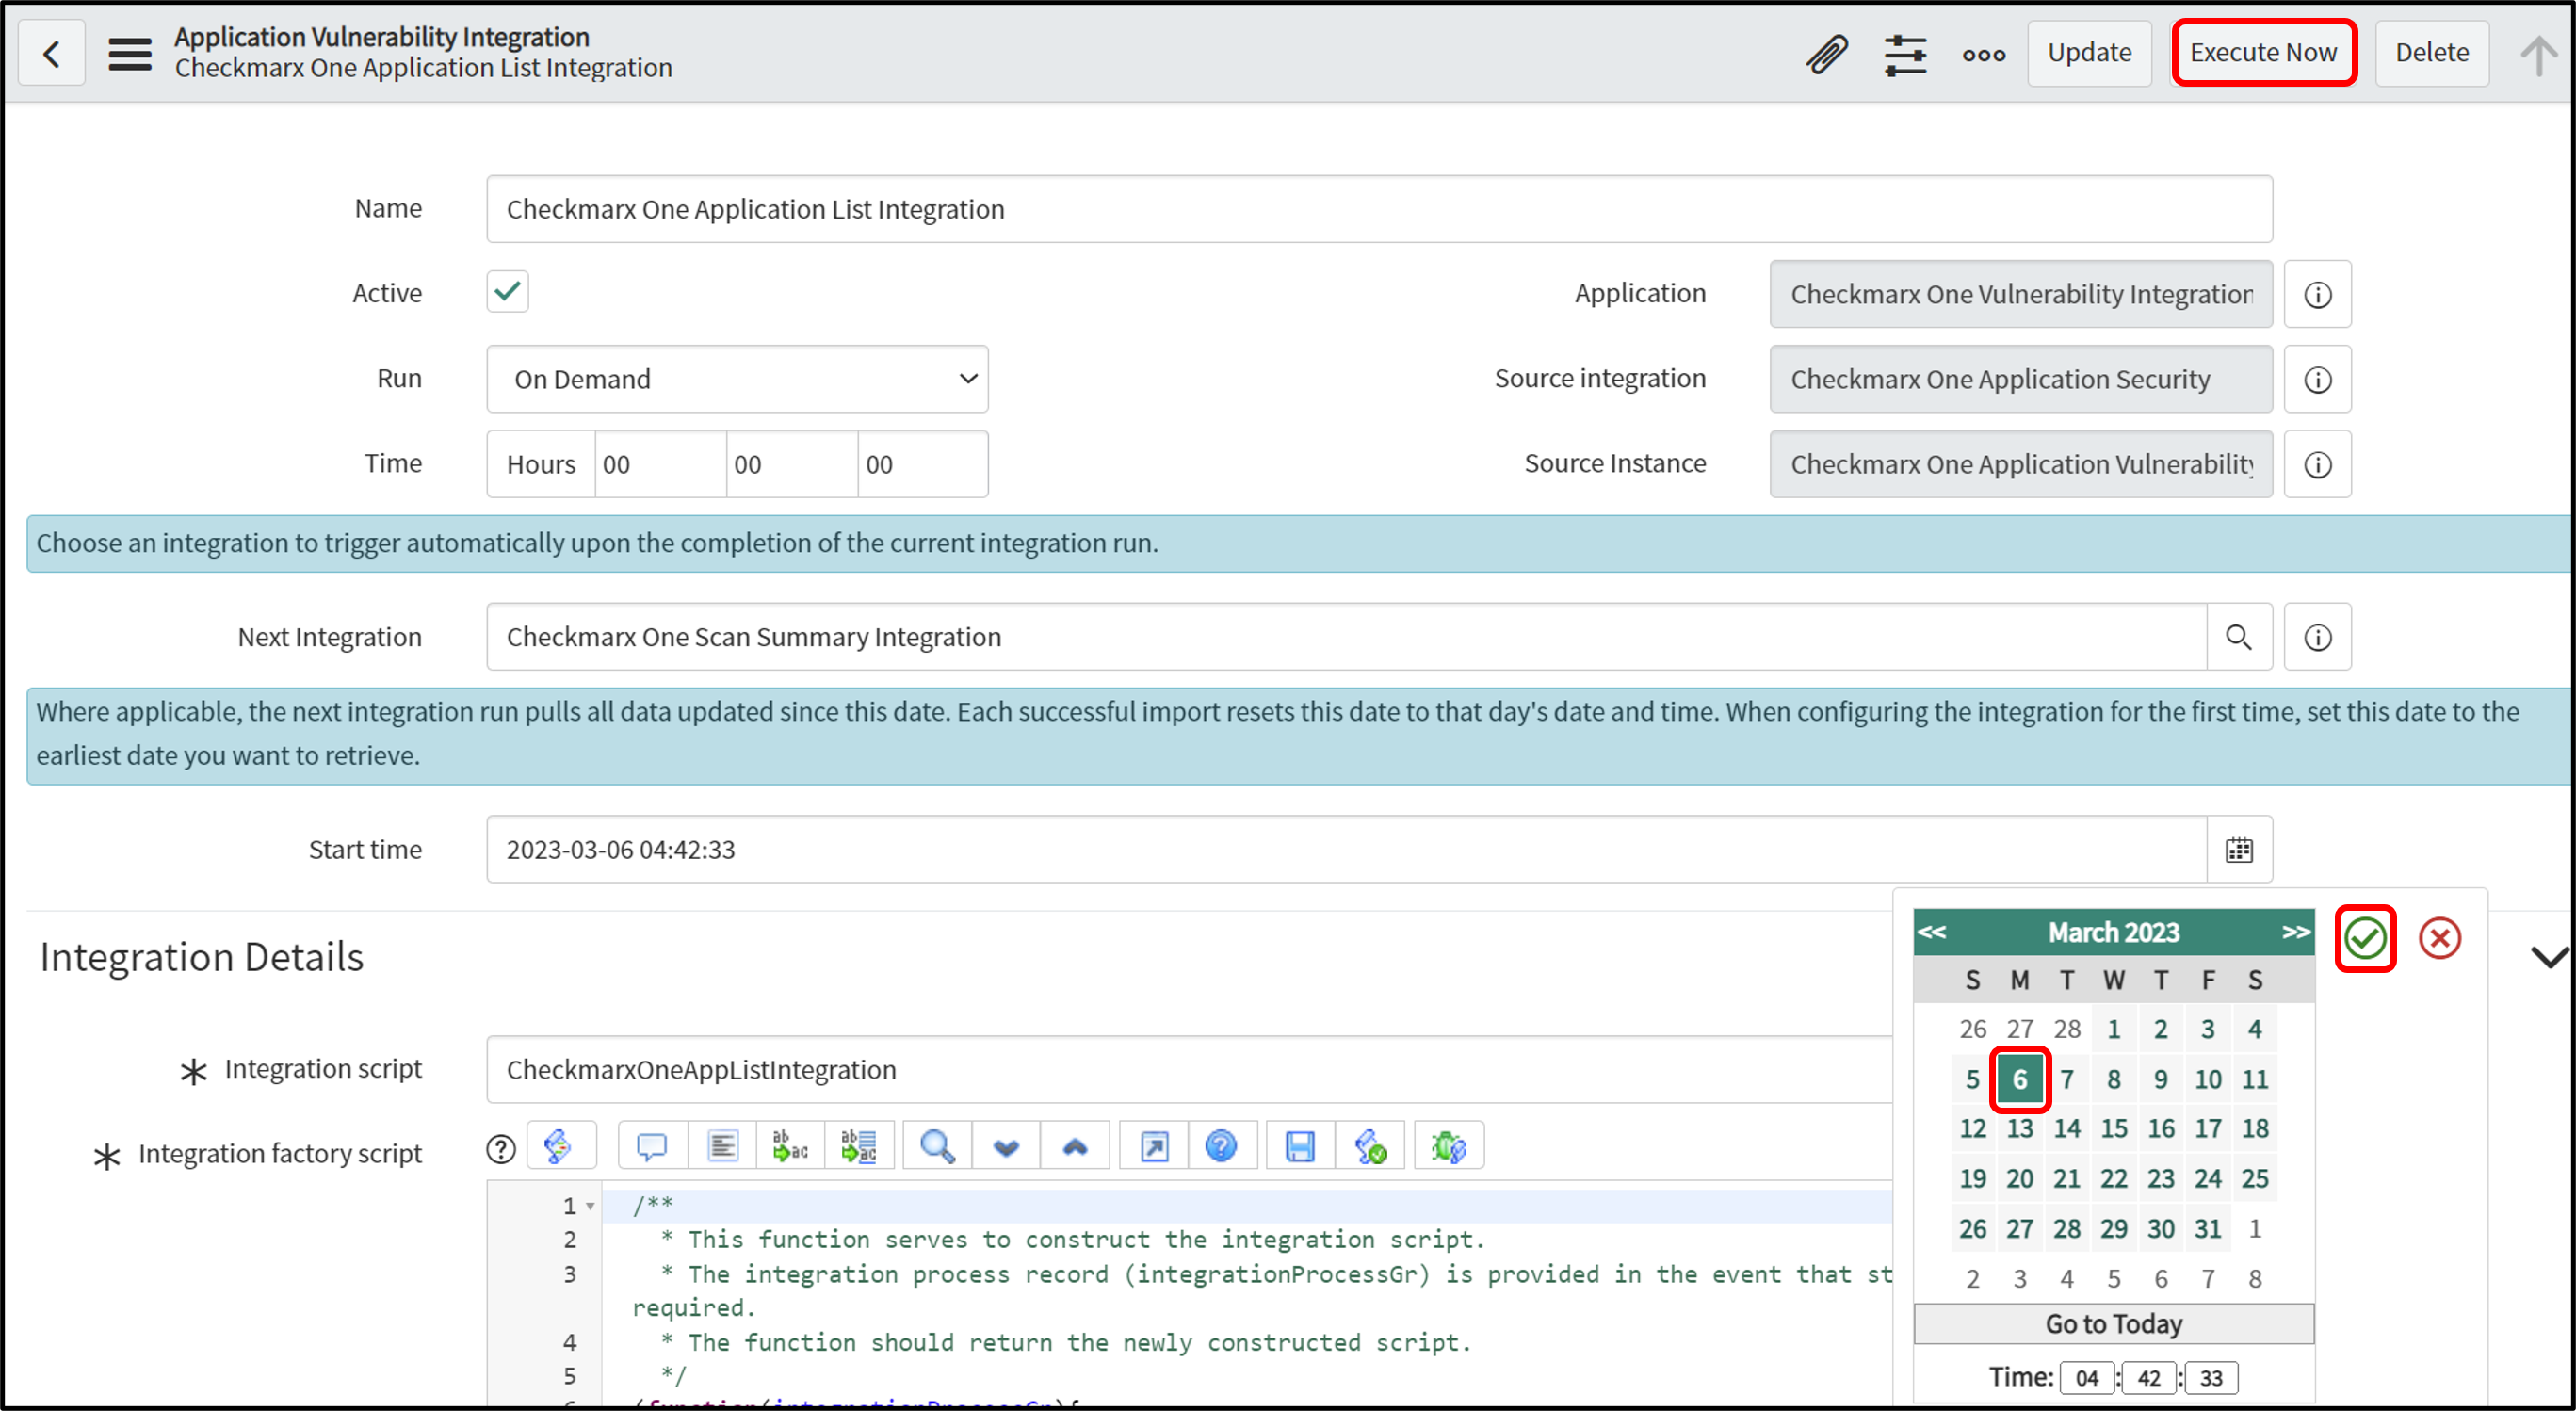This screenshot has height=1411, width=2576.
Task: Confirm the date with the green checkmark
Action: coord(2365,938)
